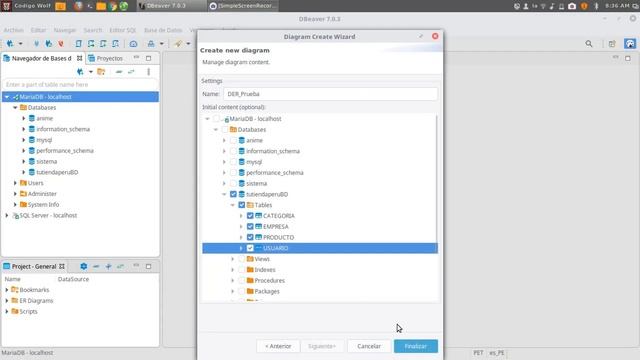The height and width of the screenshot is (360, 640).
Task: Check the Views folder checkbox
Action: (242, 259)
